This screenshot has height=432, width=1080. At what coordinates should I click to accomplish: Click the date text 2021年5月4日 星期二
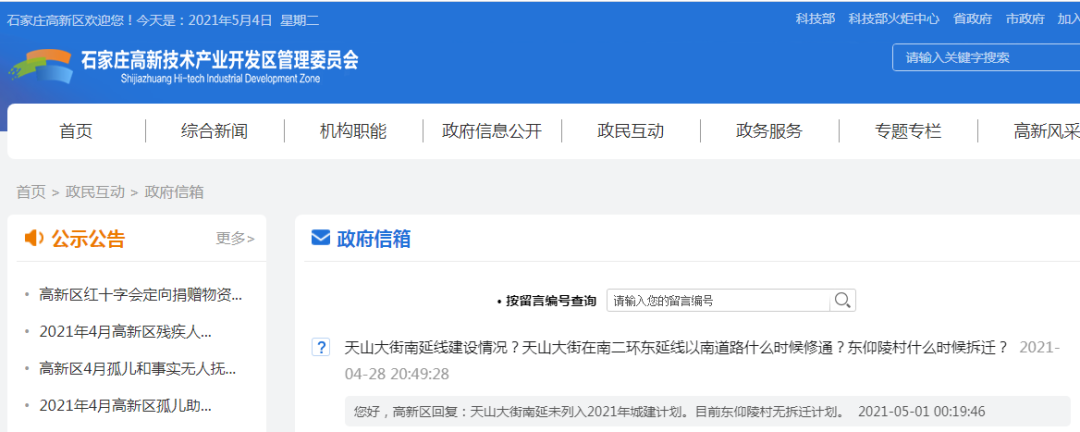click(x=253, y=20)
